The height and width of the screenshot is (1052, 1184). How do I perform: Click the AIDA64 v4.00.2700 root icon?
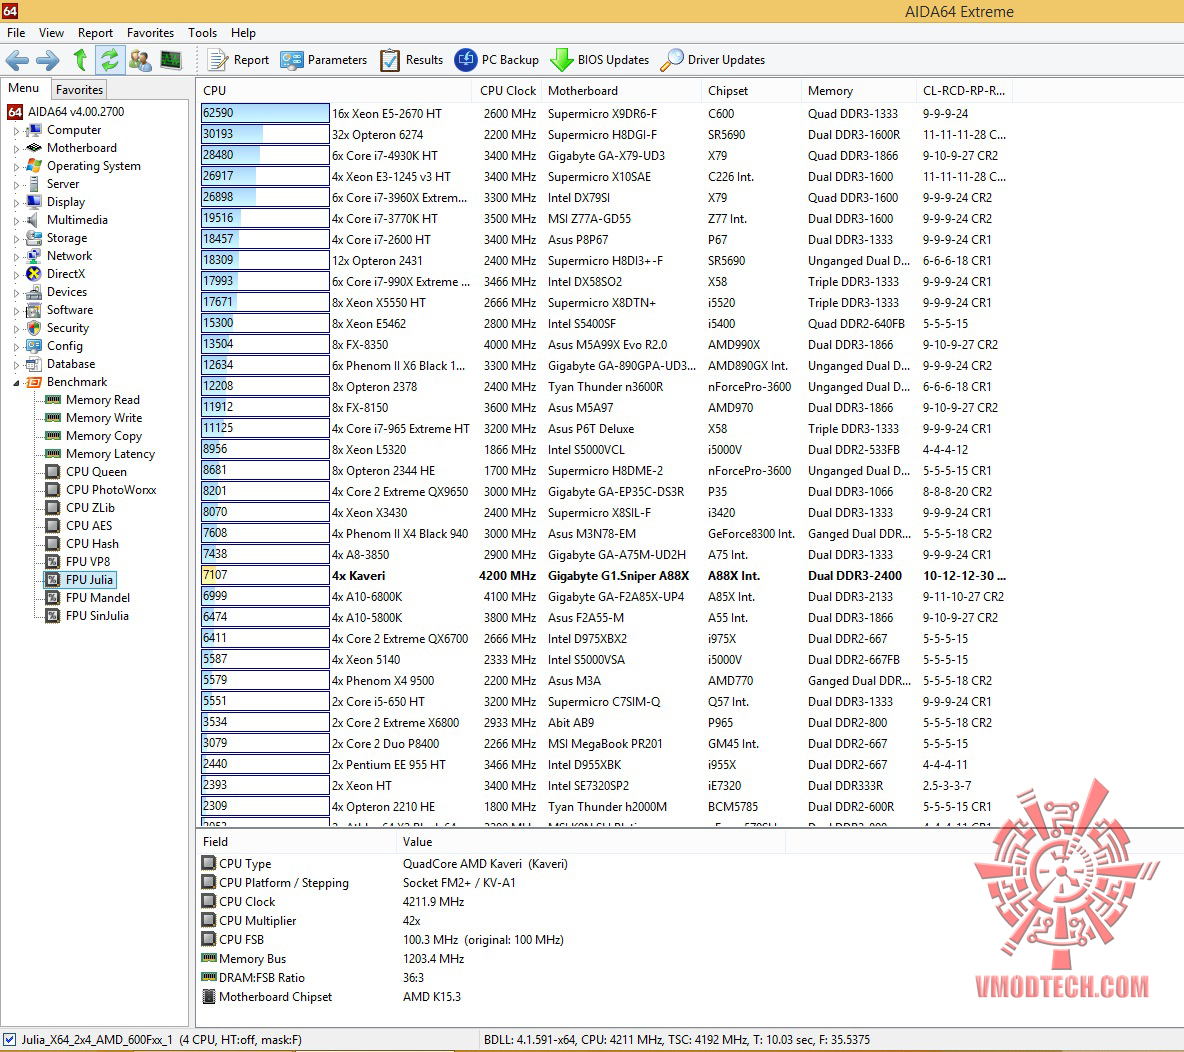[15, 112]
